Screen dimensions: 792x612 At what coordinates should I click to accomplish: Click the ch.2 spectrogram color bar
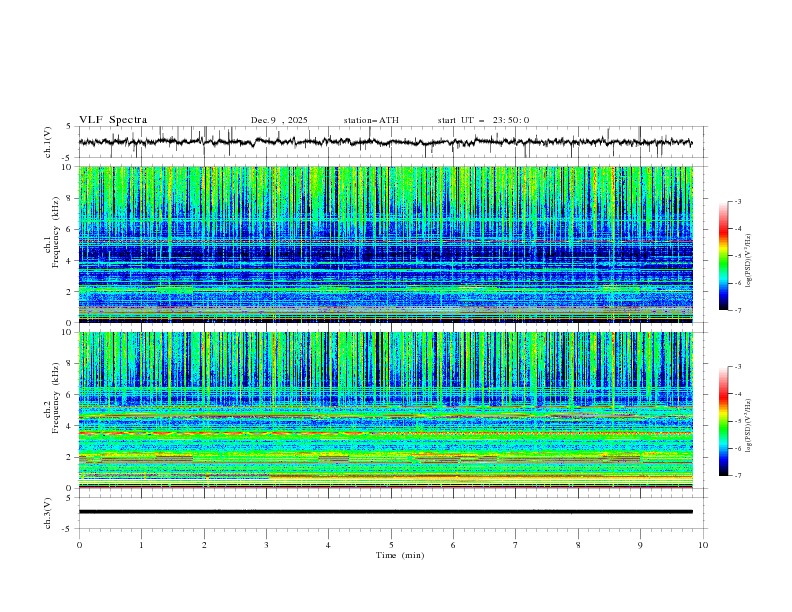coord(723,421)
